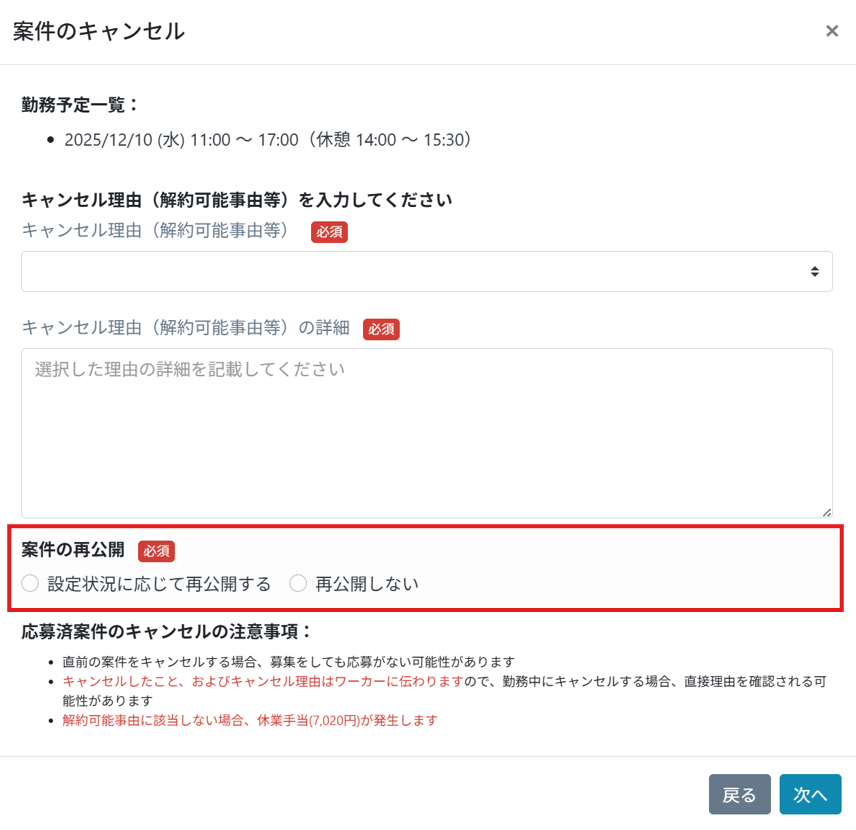
Task: Select the 設定状況に応じて再公開する radio button
Action: tap(30, 583)
